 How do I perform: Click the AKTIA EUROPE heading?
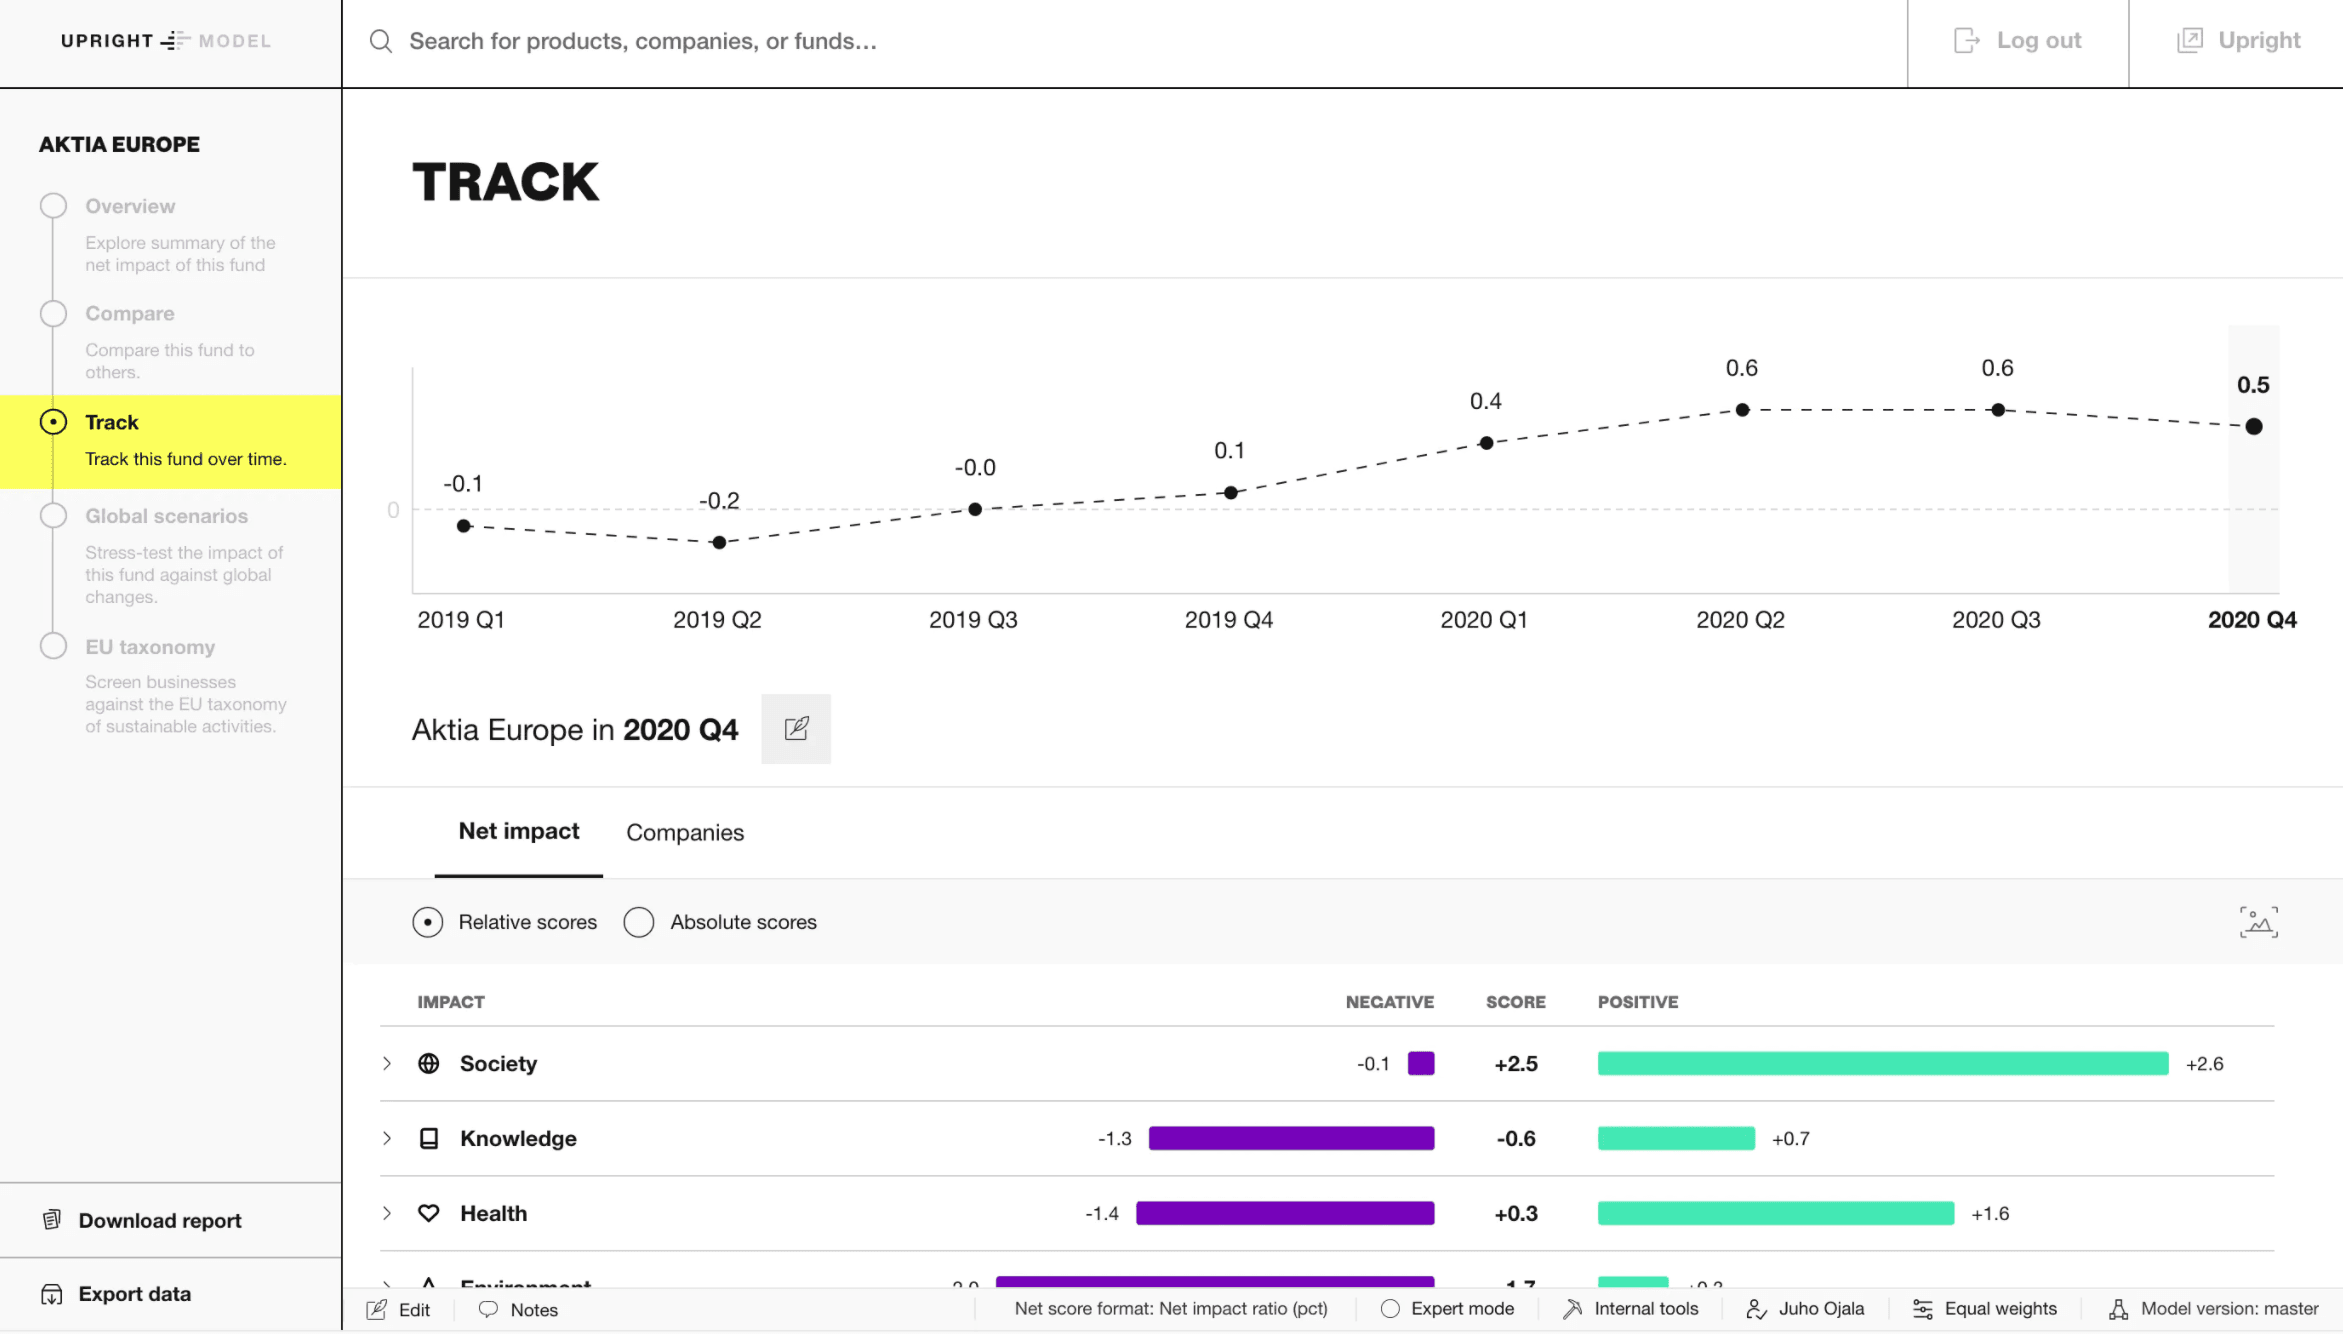[x=119, y=144]
